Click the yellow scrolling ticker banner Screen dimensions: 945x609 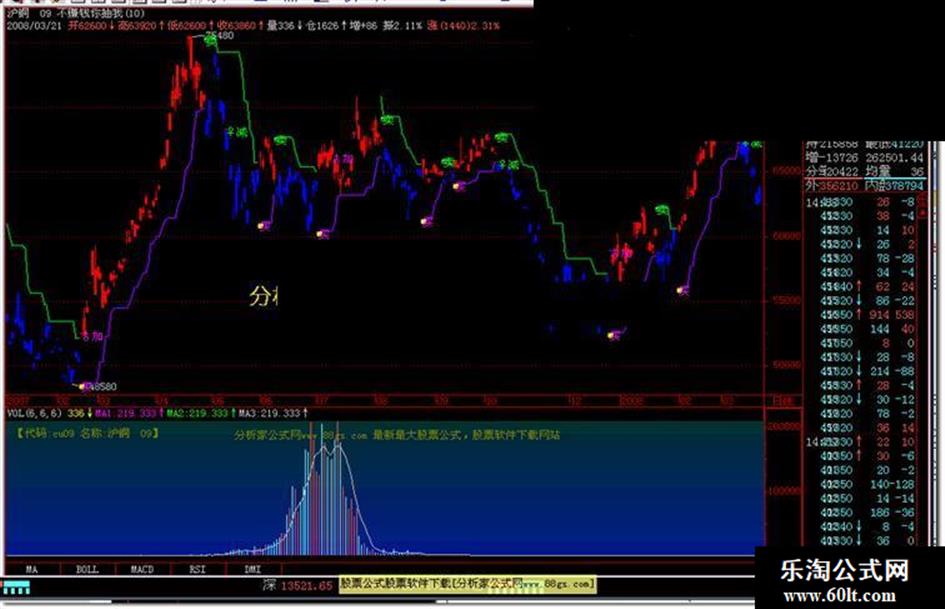[x=468, y=584]
